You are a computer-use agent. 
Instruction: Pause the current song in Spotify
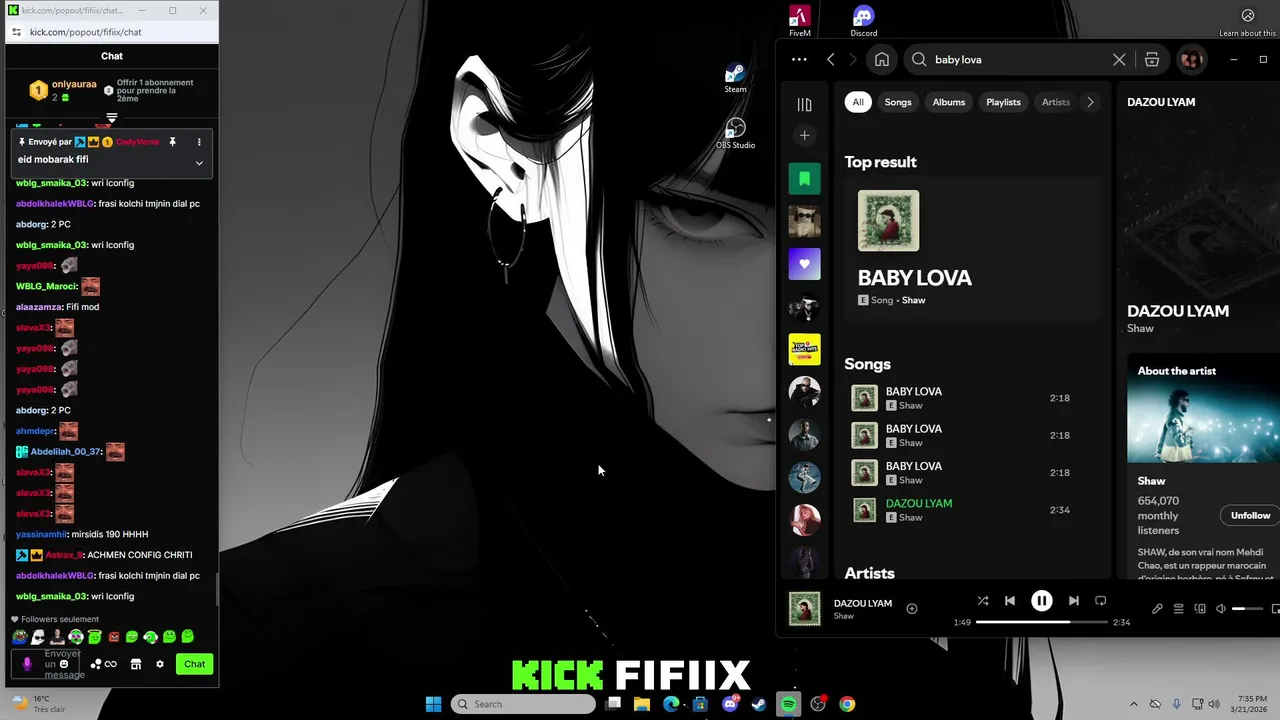tap(1041, 601)
